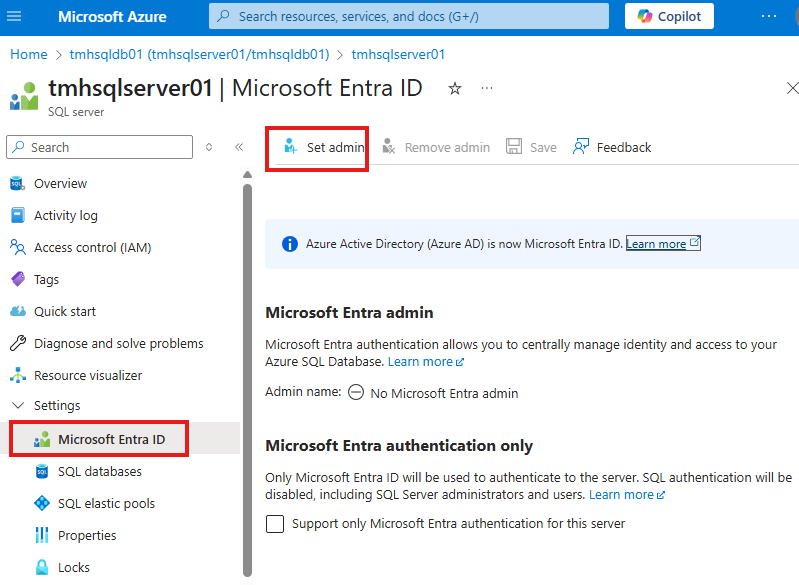The width and height of the screenshot is (799, 585).
Task: Focus the Azure global search box
Action: tap(409, 16)
